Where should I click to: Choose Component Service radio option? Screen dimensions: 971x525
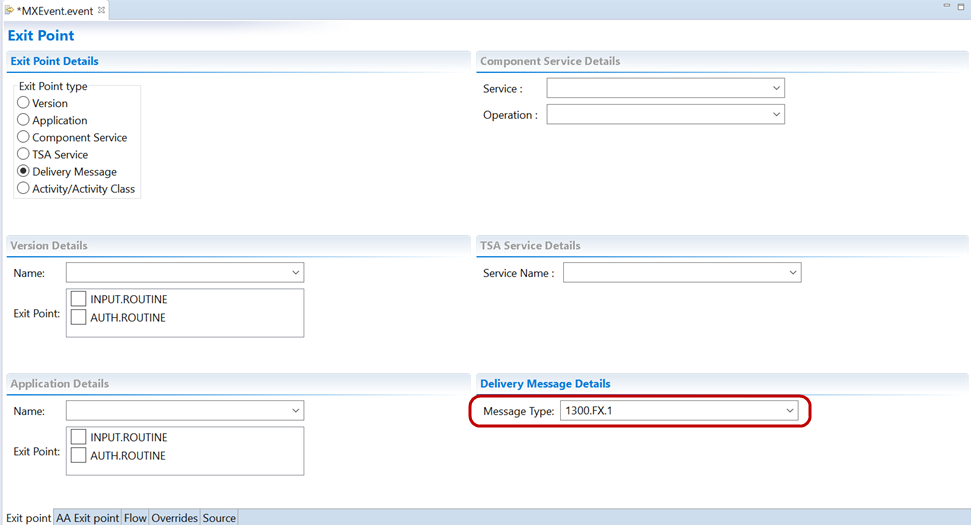click(24, 137)
